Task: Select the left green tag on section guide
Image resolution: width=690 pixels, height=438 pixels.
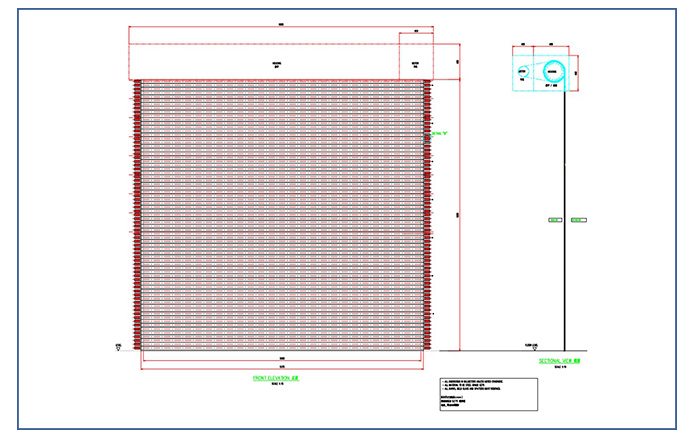Action: point(555,219)
